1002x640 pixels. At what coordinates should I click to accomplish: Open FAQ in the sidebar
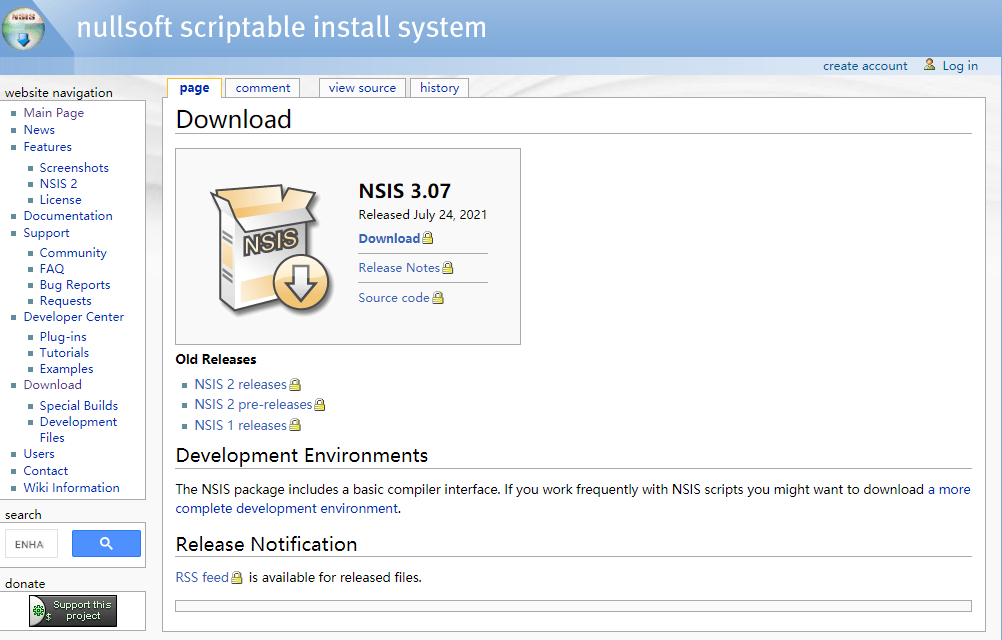pos(52,269)
